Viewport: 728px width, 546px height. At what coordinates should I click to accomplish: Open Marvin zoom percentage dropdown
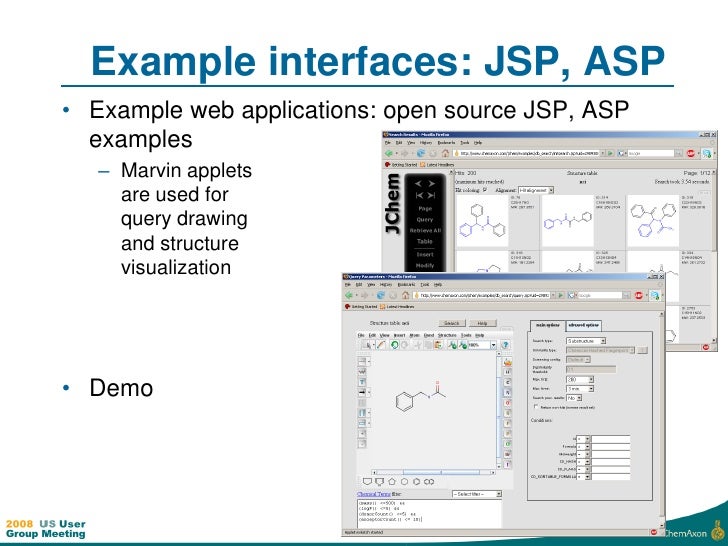coord(493,345)
